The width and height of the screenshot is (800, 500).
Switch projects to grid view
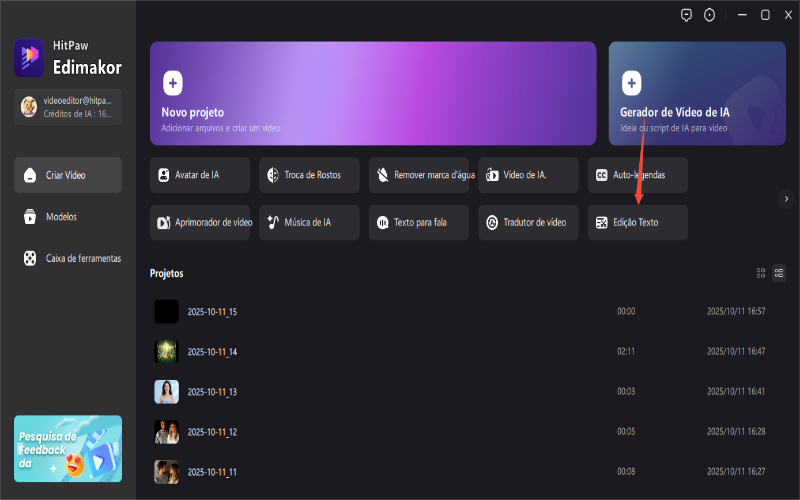coord(761,273)
